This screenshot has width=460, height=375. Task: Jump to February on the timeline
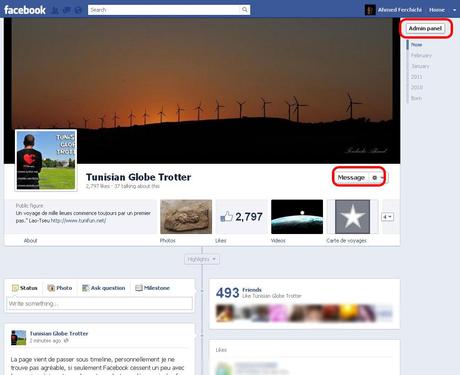[x=421, y=55]
